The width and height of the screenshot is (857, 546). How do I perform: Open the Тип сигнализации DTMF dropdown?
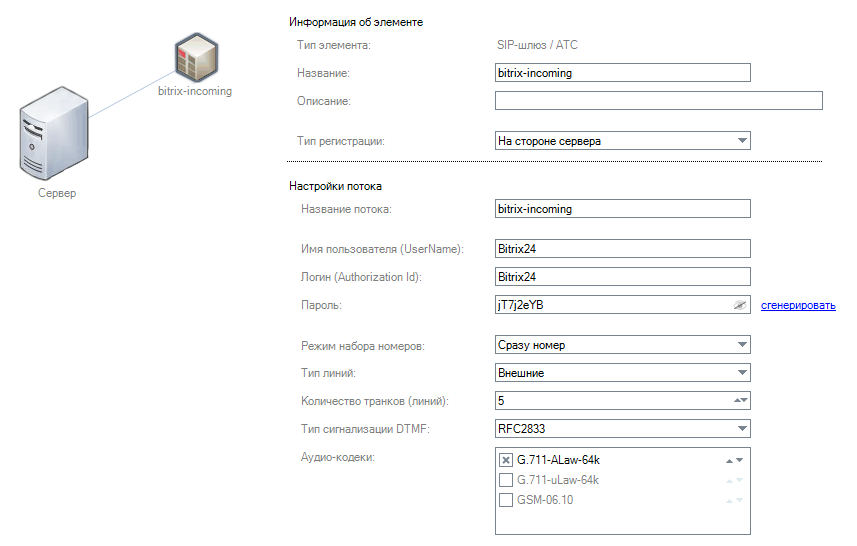(x=623, y=428)
